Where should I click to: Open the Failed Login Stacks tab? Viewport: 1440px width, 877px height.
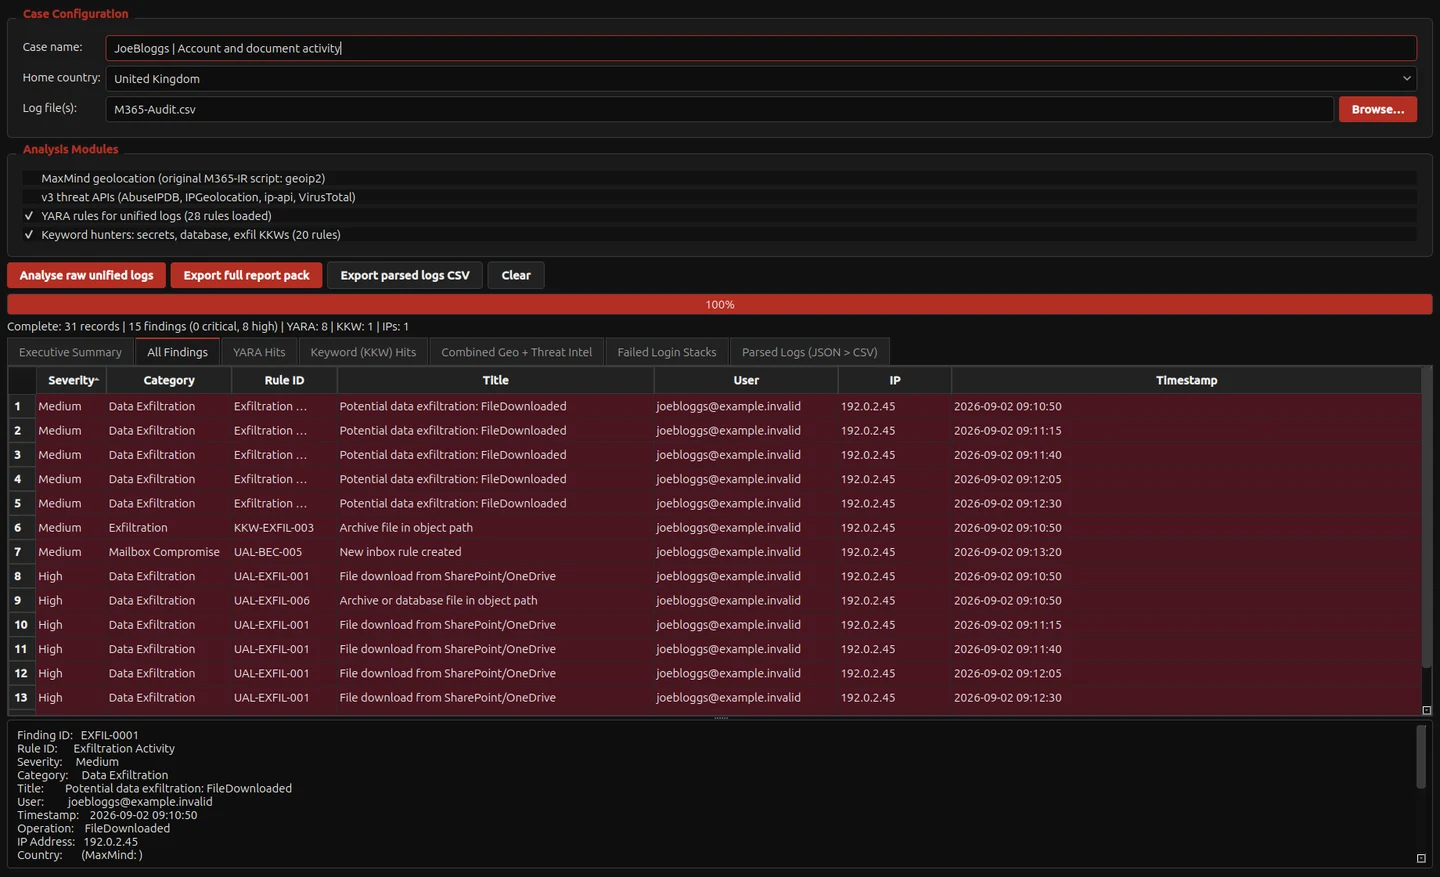pos(667,352)
